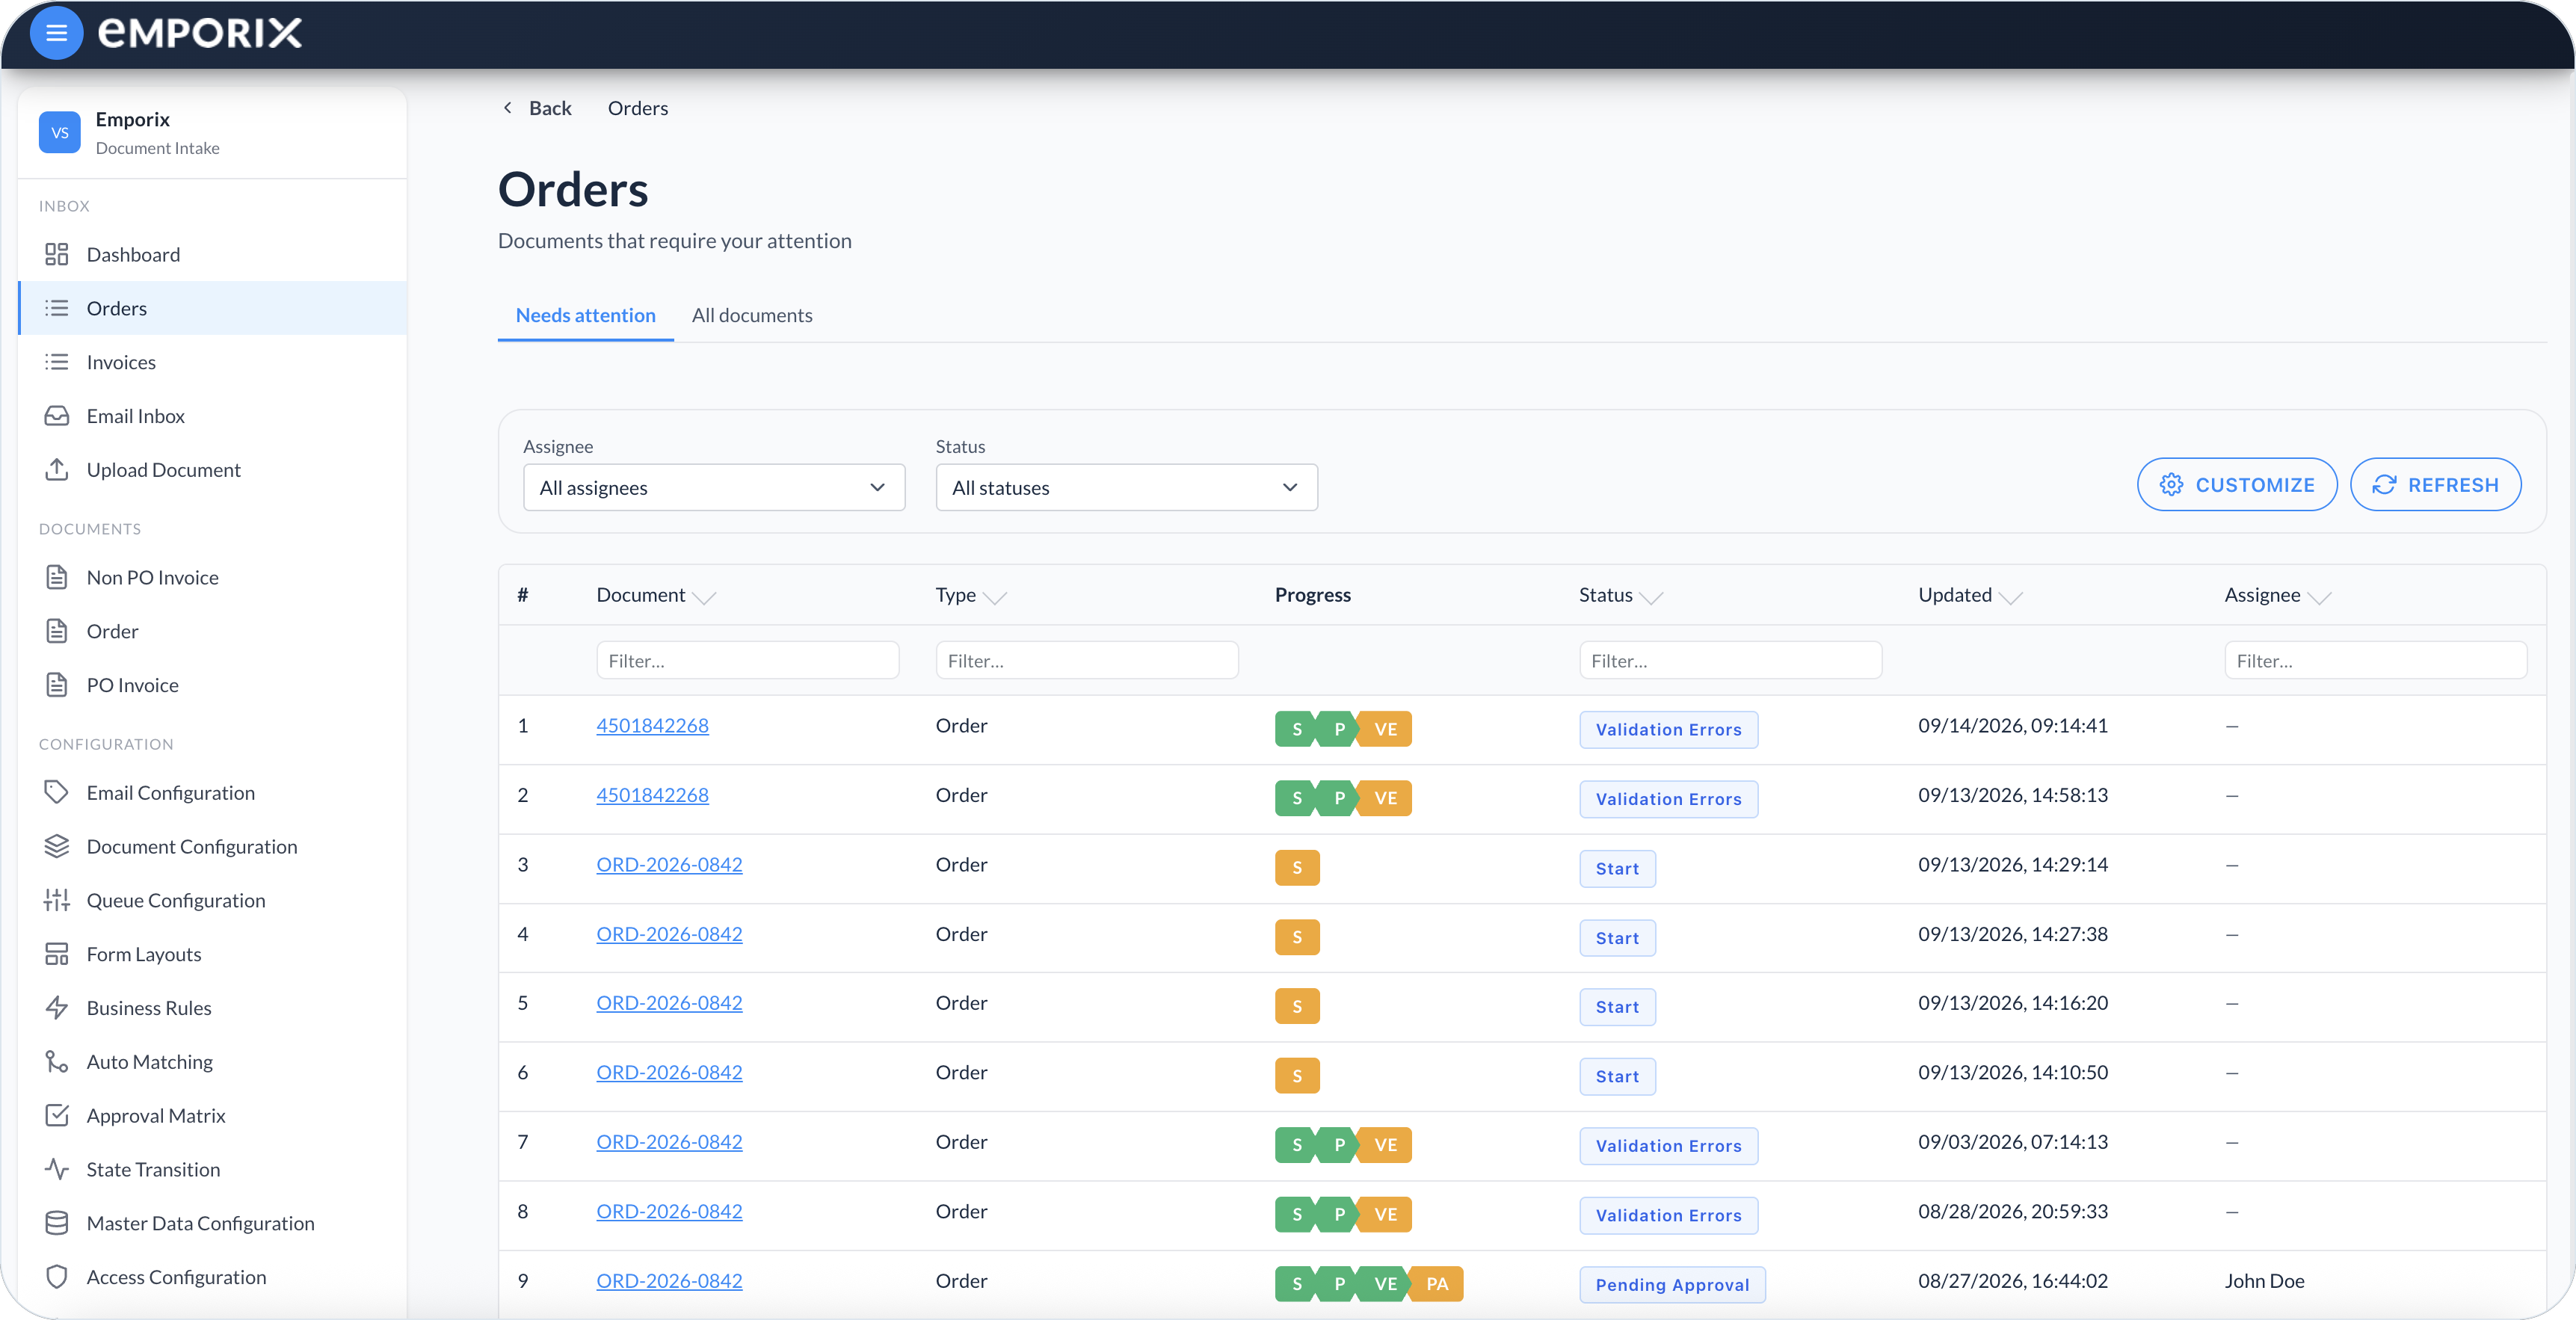Click the Non PO Invoice file icon

pyautogui.click(x=57, y=577)
